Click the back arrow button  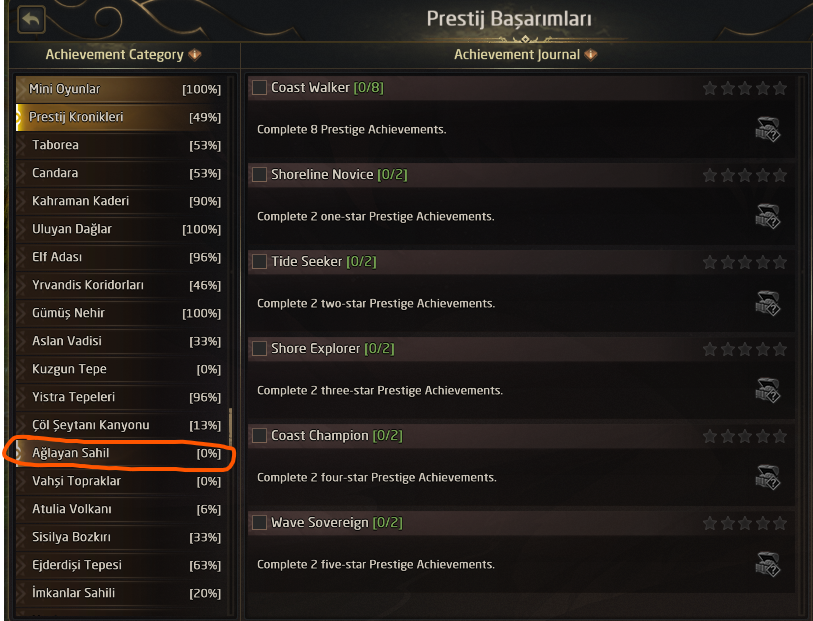coord(32,19)
